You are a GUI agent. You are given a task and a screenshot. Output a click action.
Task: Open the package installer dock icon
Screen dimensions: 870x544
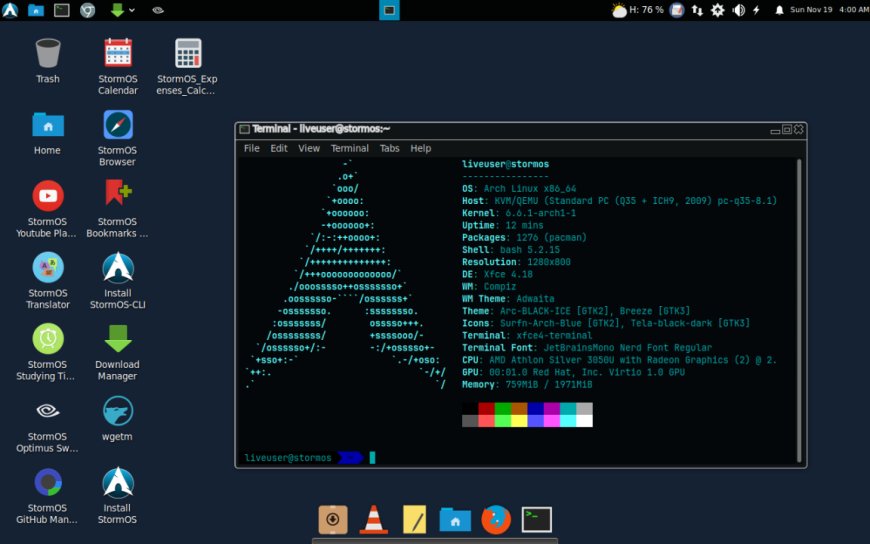point(333,520)
